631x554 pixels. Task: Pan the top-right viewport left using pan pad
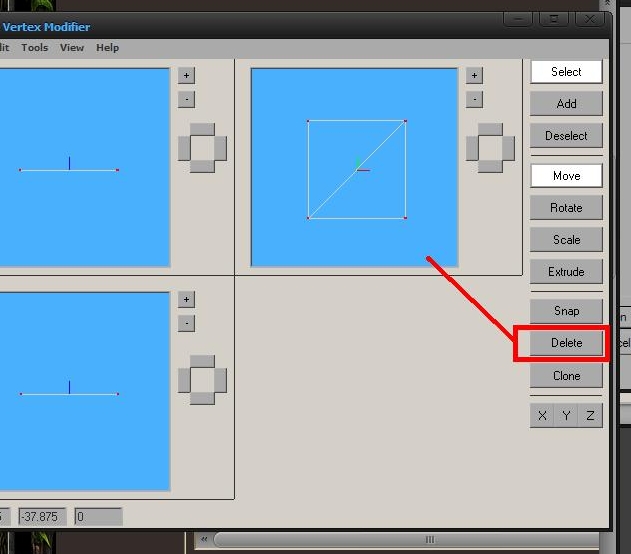point(472,148)
